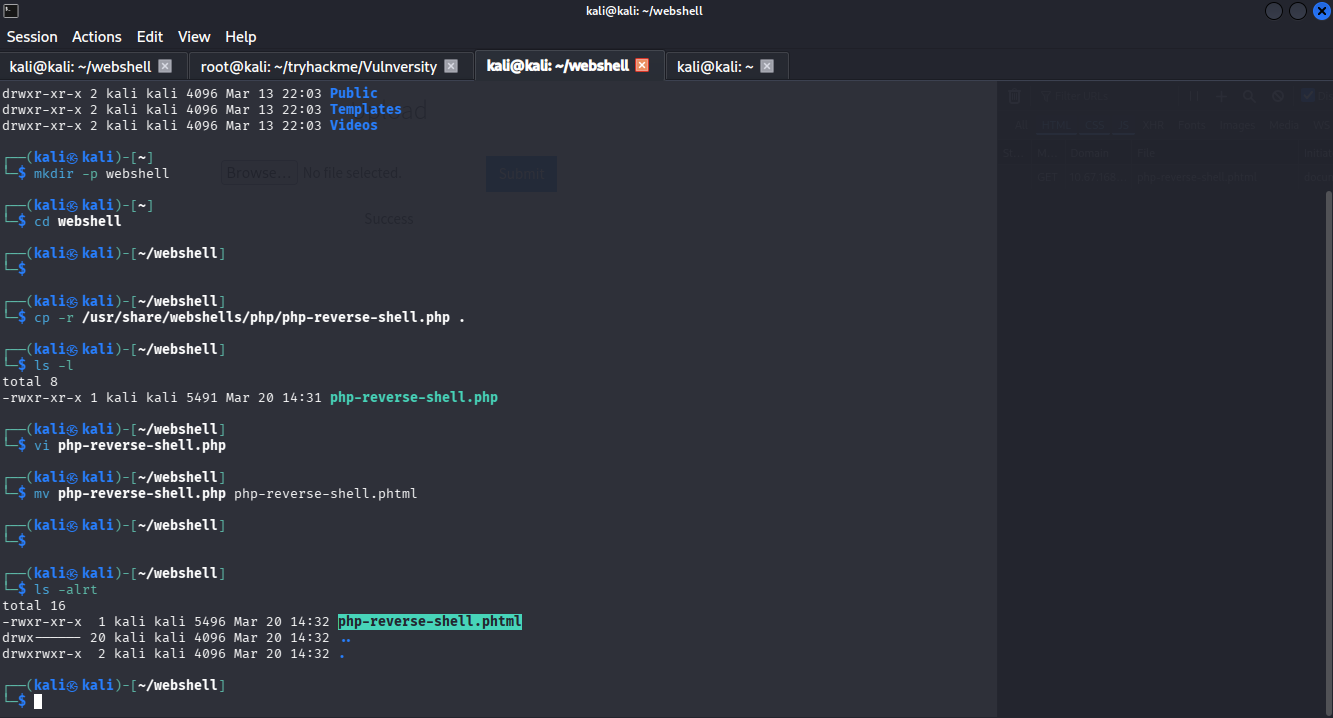Click the terminal cursor at last prompt

pyautogui.click(x=38, y=701)
